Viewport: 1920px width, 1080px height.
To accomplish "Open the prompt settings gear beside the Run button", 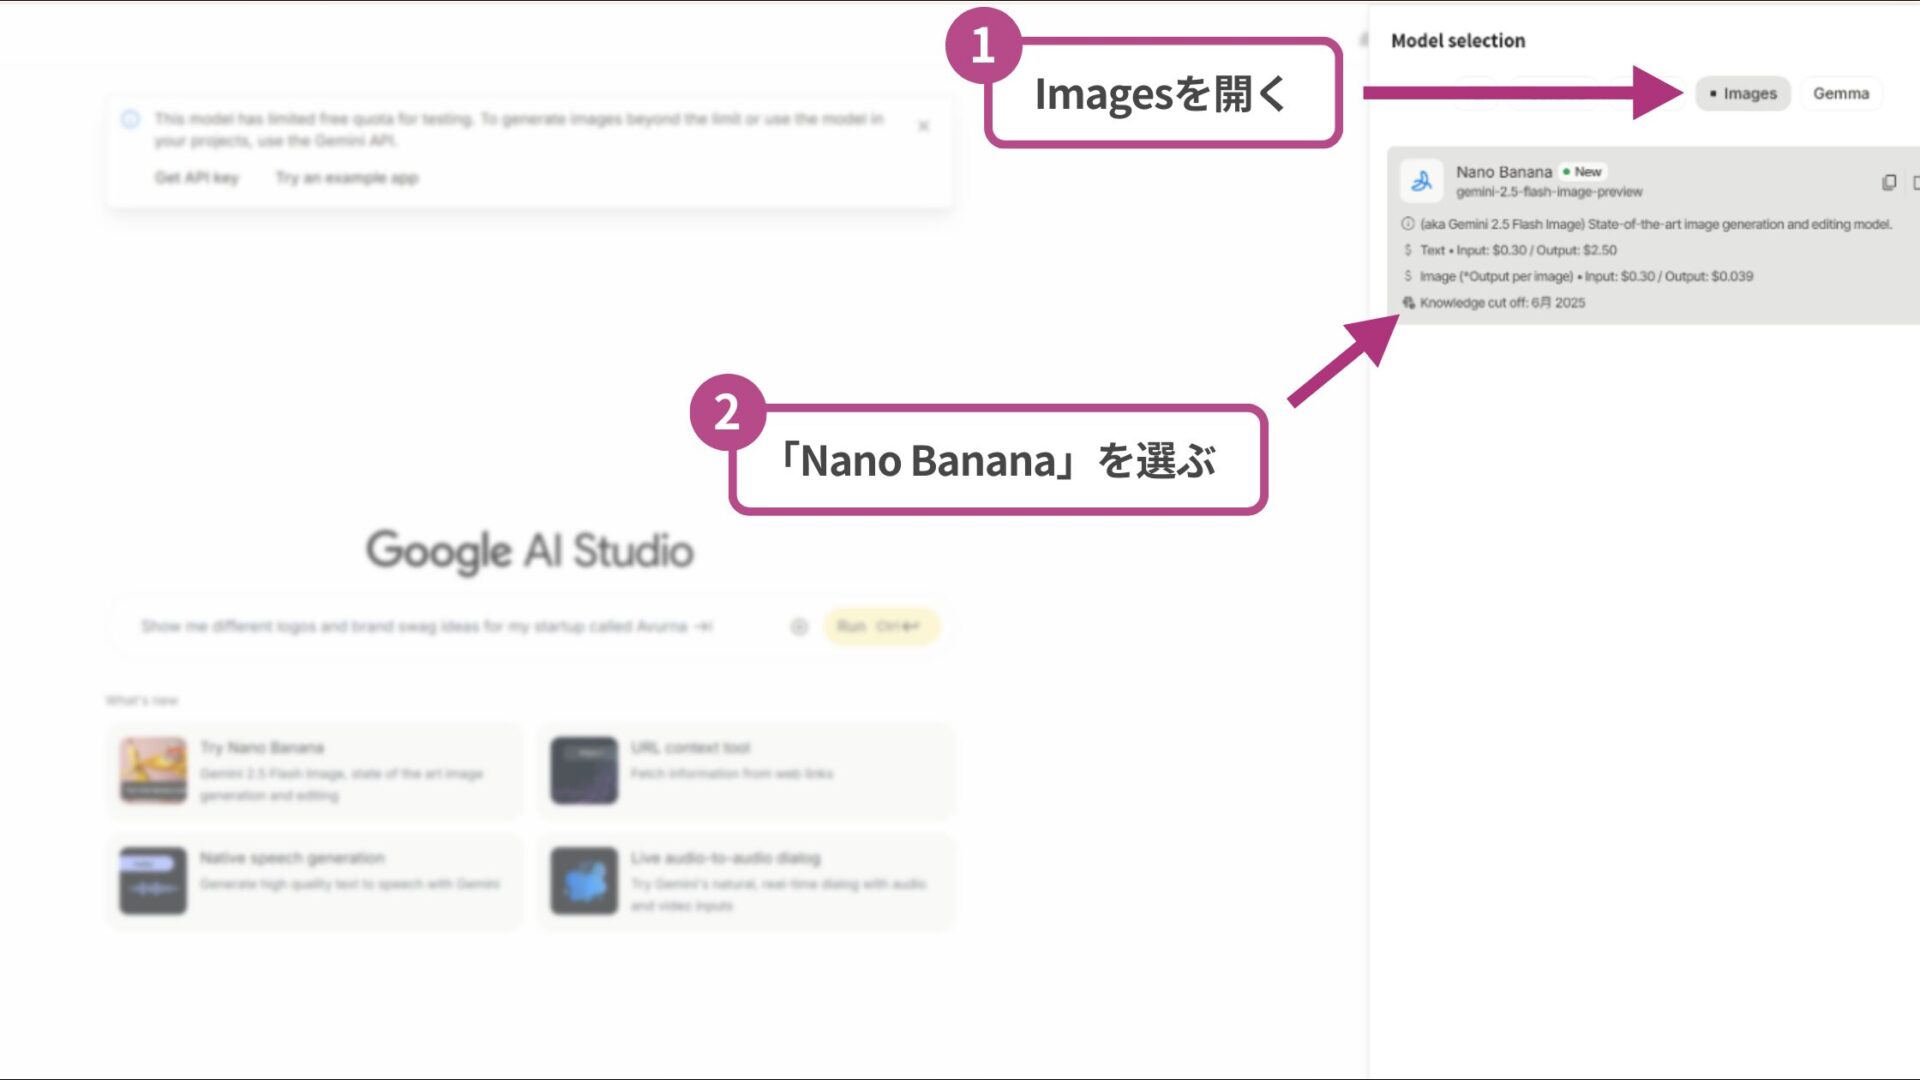I will tap(799, 626).
